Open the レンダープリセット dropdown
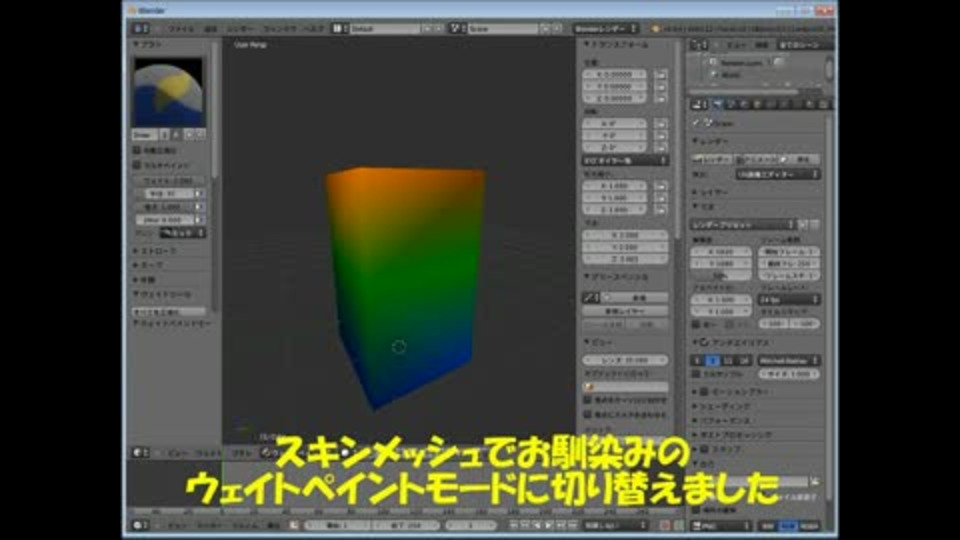The height and width of the screenshot is (540, 960). pos(743,225)
